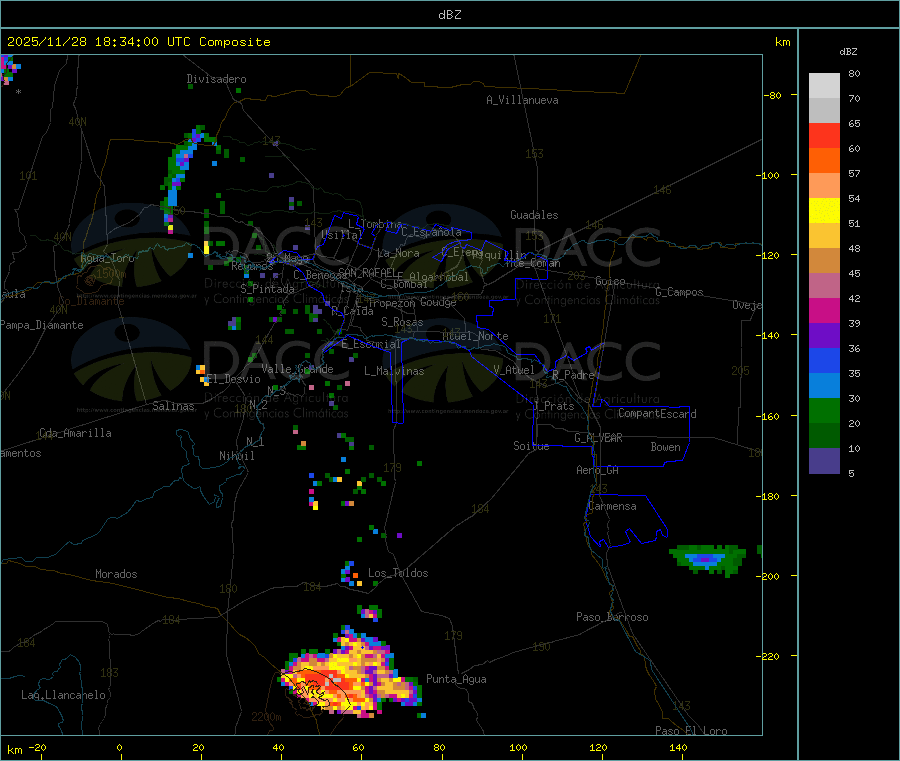Click the J_Prats map label
900x761 pixels.
pos(554,406)
